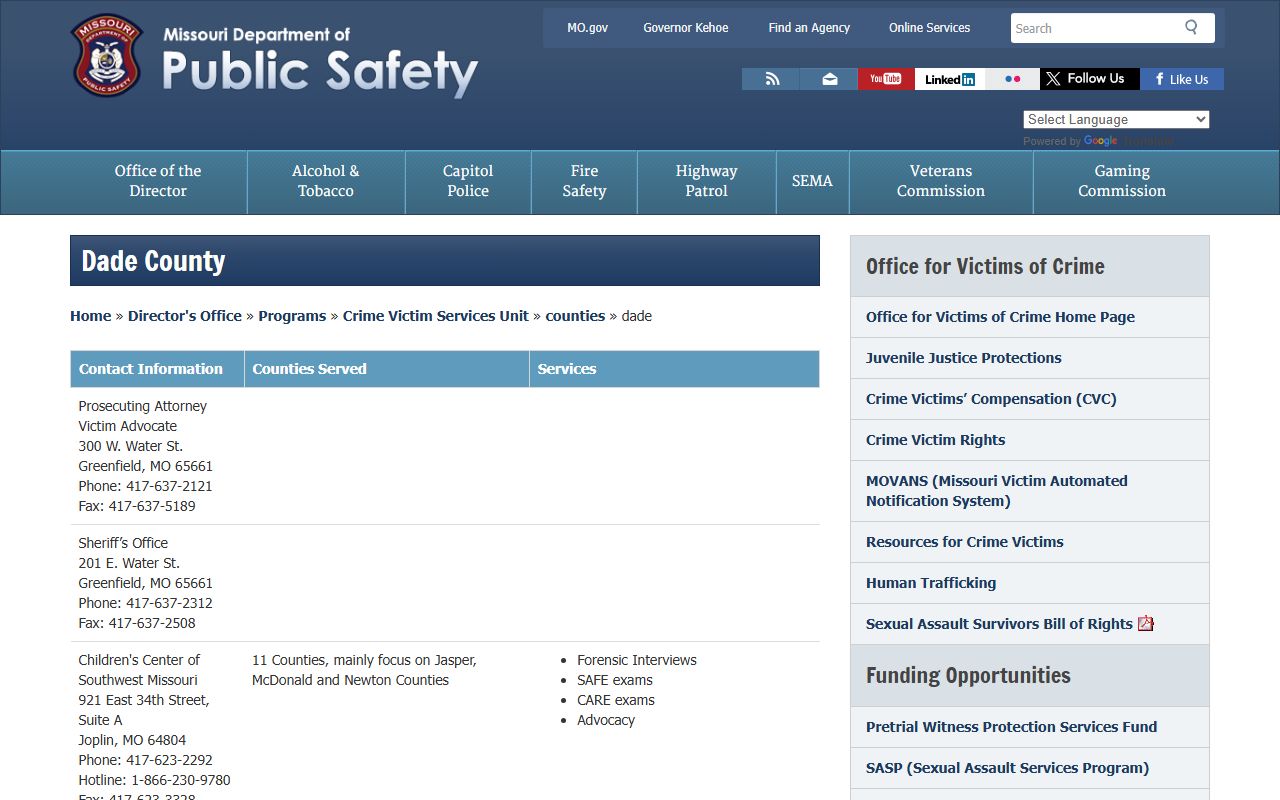Viewport: 1280px width, 800px height.
Task: Click the 201 E. Water St. address
Action: pos(129,563)
